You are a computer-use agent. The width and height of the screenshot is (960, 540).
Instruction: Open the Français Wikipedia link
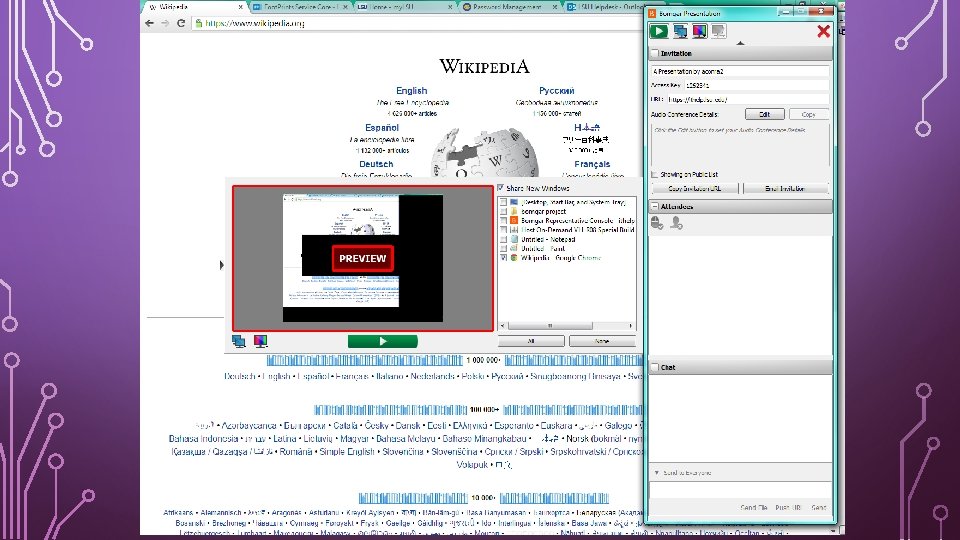592,164
